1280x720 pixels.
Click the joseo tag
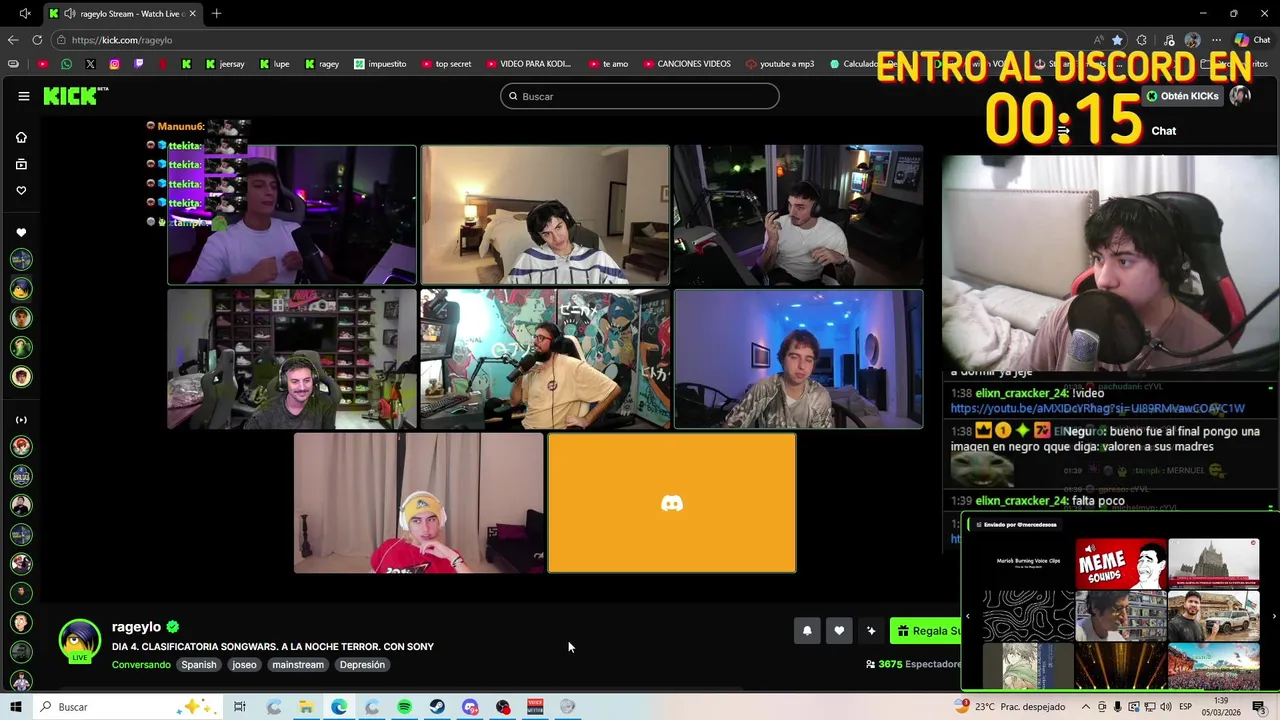click(244, 665)
